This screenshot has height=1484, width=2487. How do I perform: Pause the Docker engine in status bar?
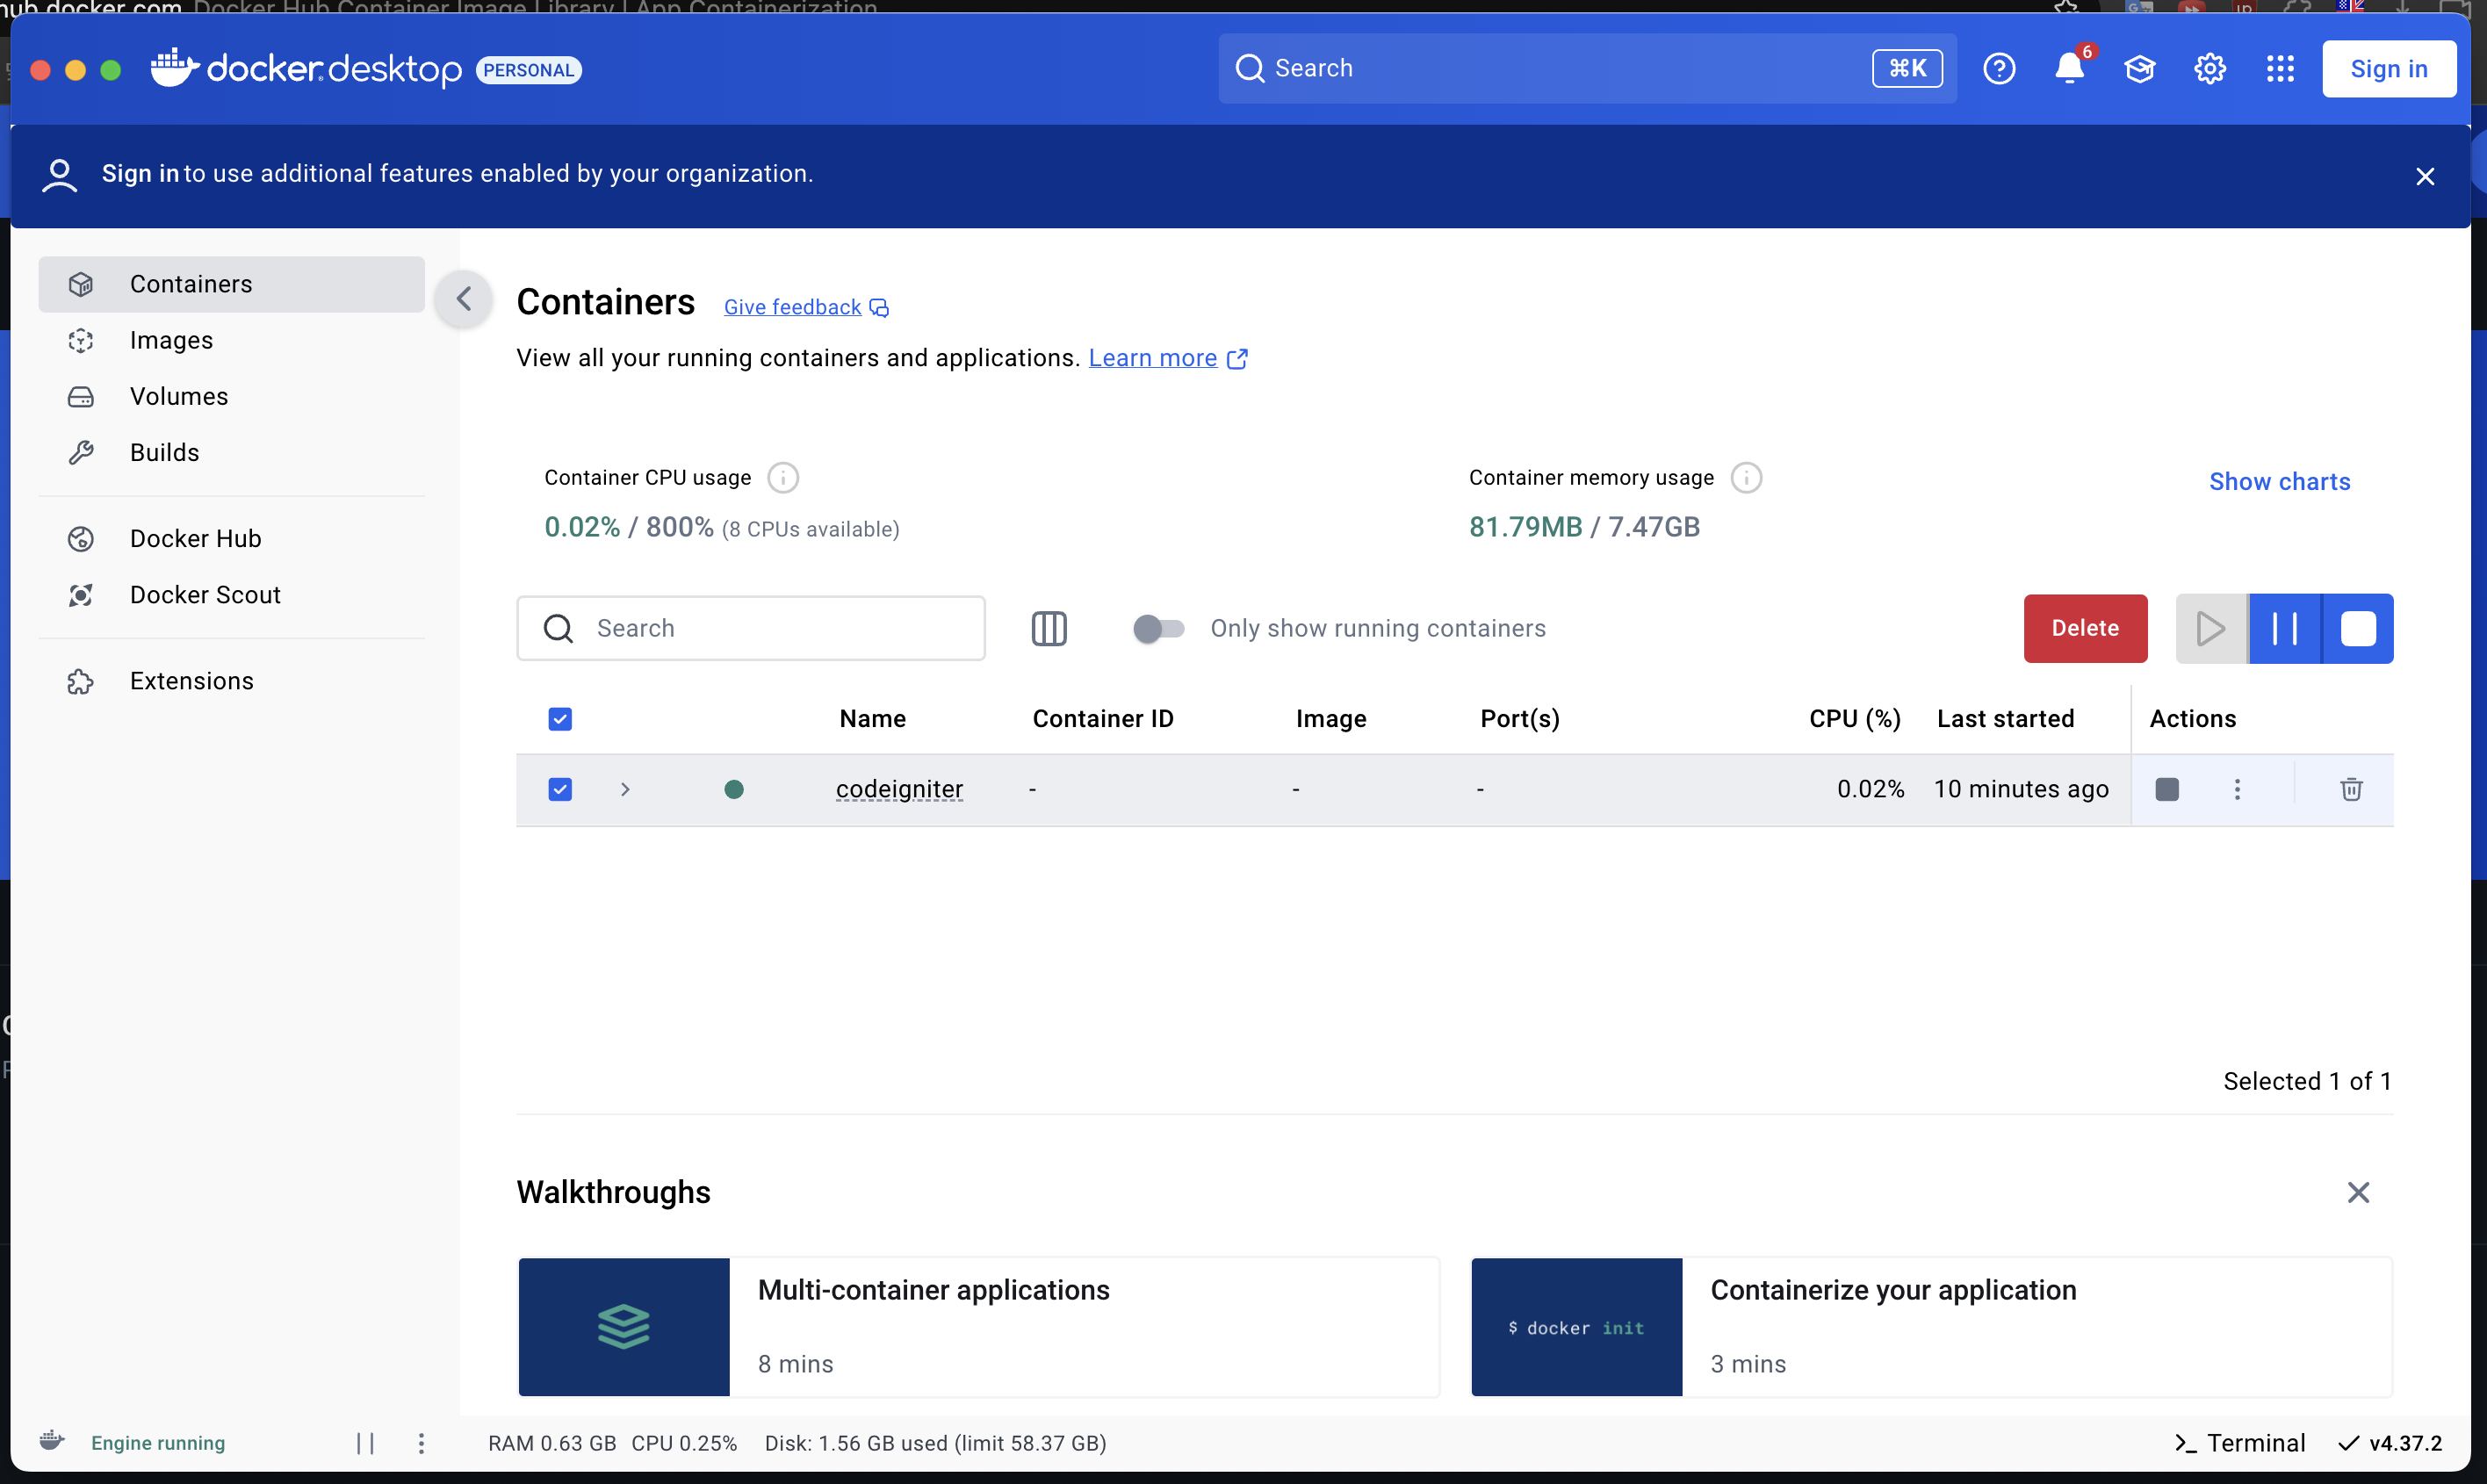(365, 1443)
